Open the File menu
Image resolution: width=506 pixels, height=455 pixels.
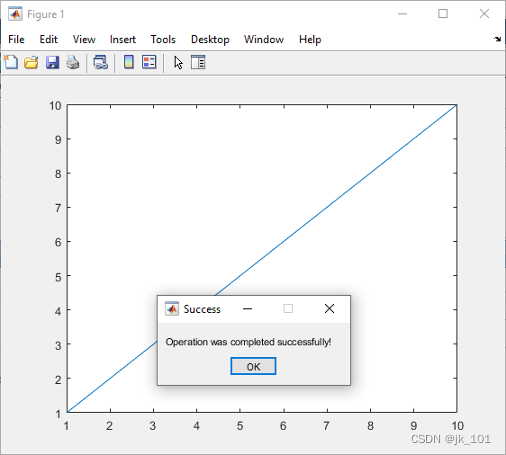coord(16,39)
